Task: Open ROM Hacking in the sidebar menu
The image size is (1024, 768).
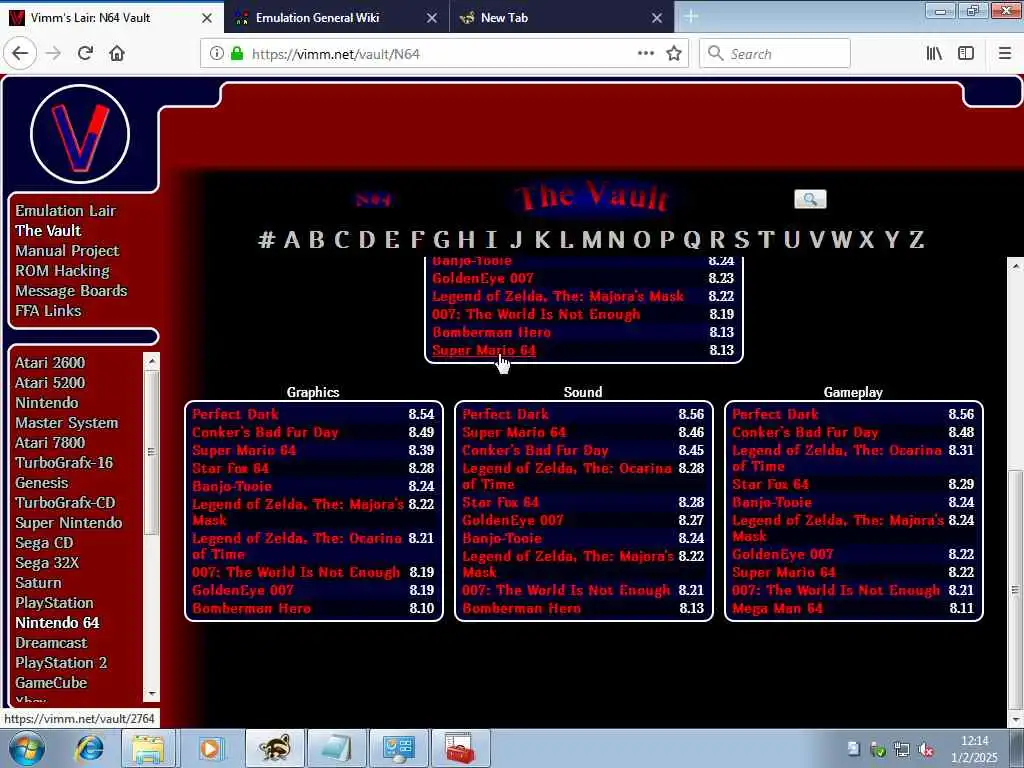Action: click(63, 271)
